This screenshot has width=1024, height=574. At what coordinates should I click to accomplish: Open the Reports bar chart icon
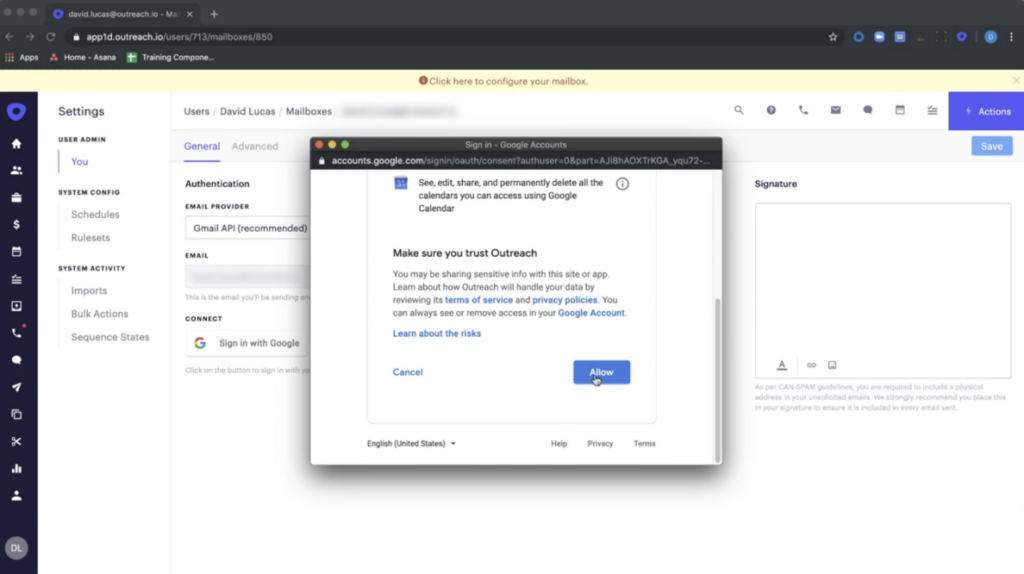point(16,469)
